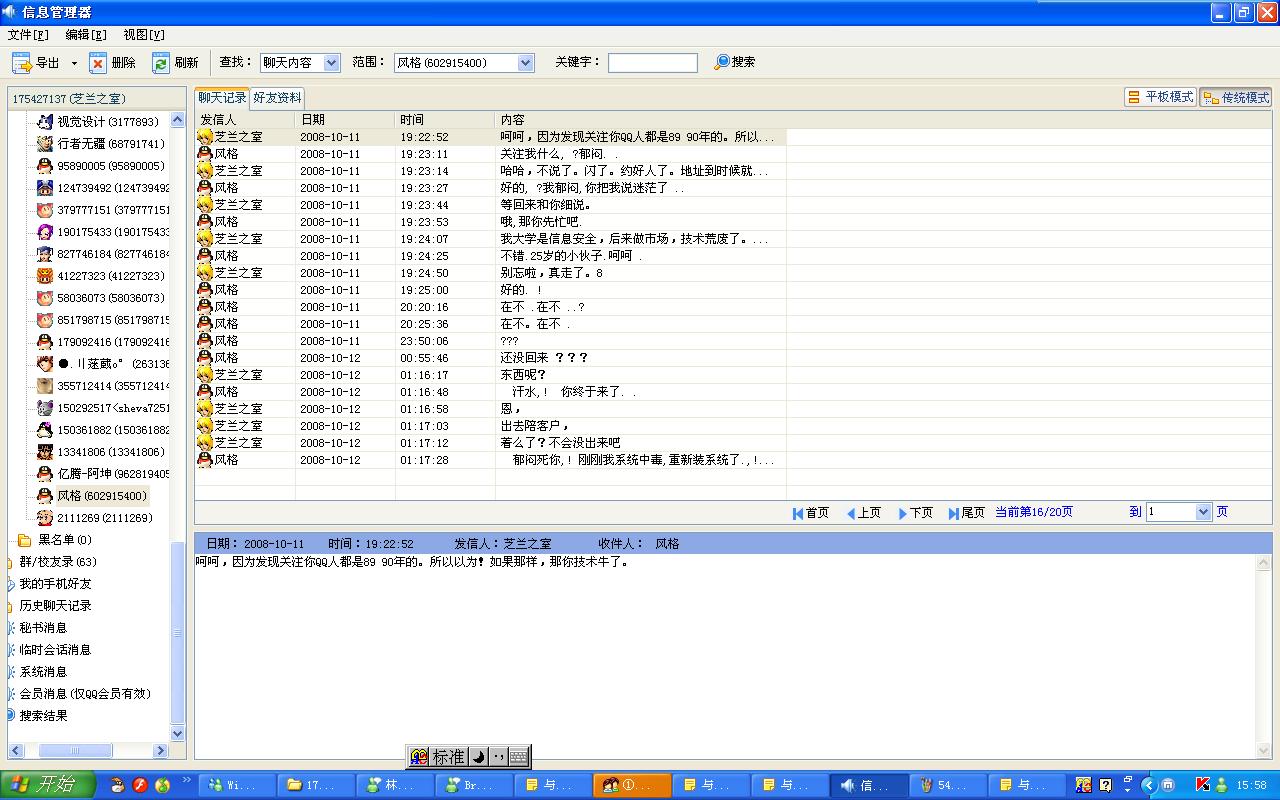Click the contact list horizontal scrollbar thumb

coord(76,750)
